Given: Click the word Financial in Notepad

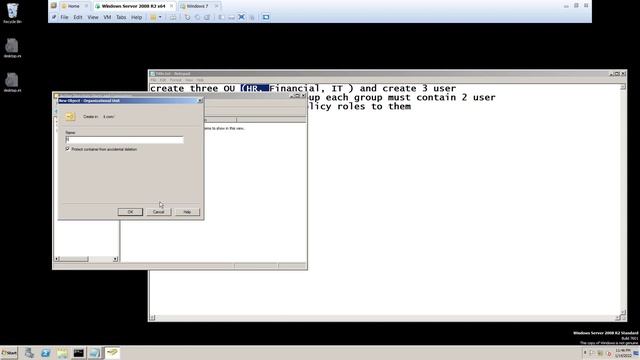Looking at the screenshot, I should click(294, 88).
